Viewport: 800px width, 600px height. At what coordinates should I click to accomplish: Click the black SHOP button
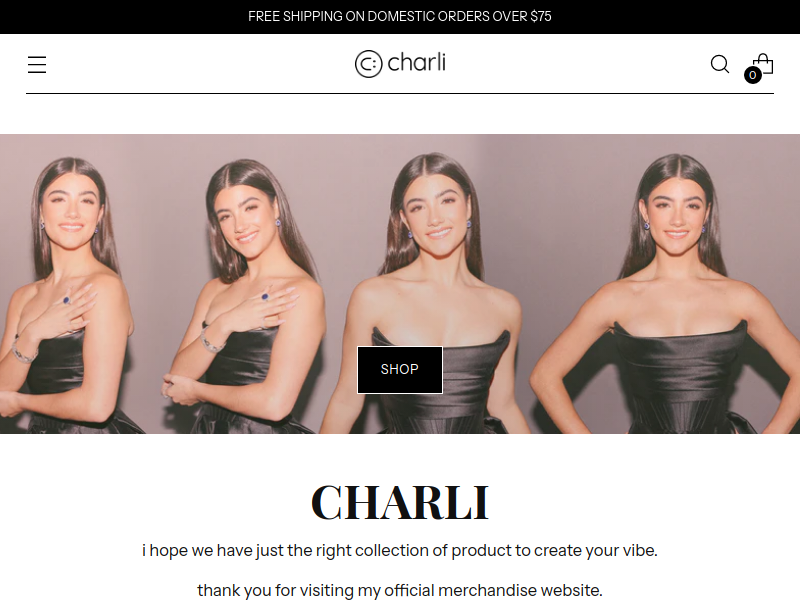[399, 369]
